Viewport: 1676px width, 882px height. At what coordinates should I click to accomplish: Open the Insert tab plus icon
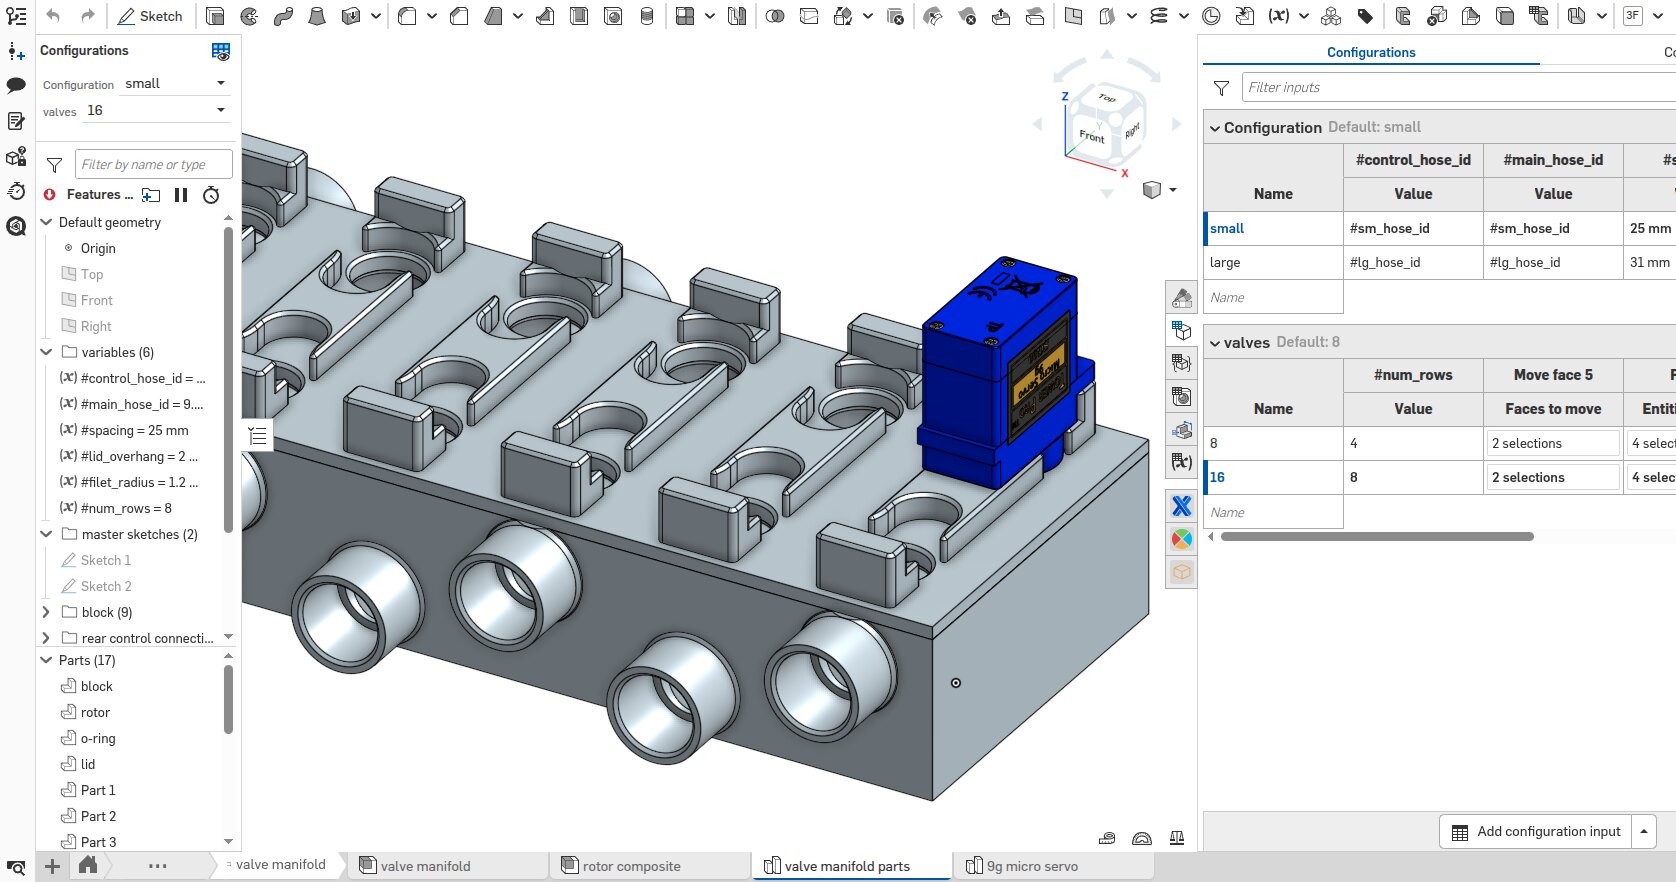point(16,52)
